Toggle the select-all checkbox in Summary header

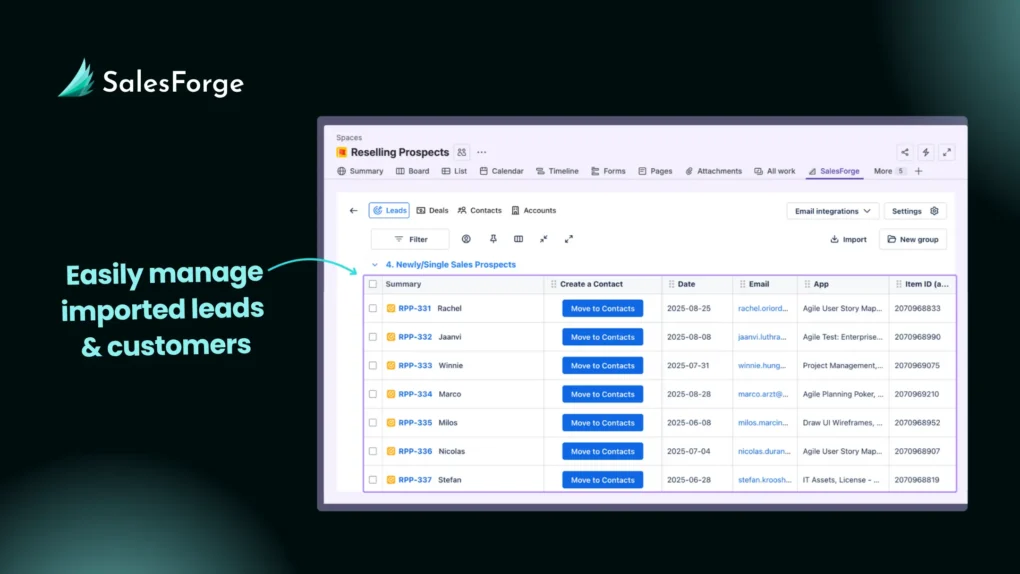click(373, 284)
